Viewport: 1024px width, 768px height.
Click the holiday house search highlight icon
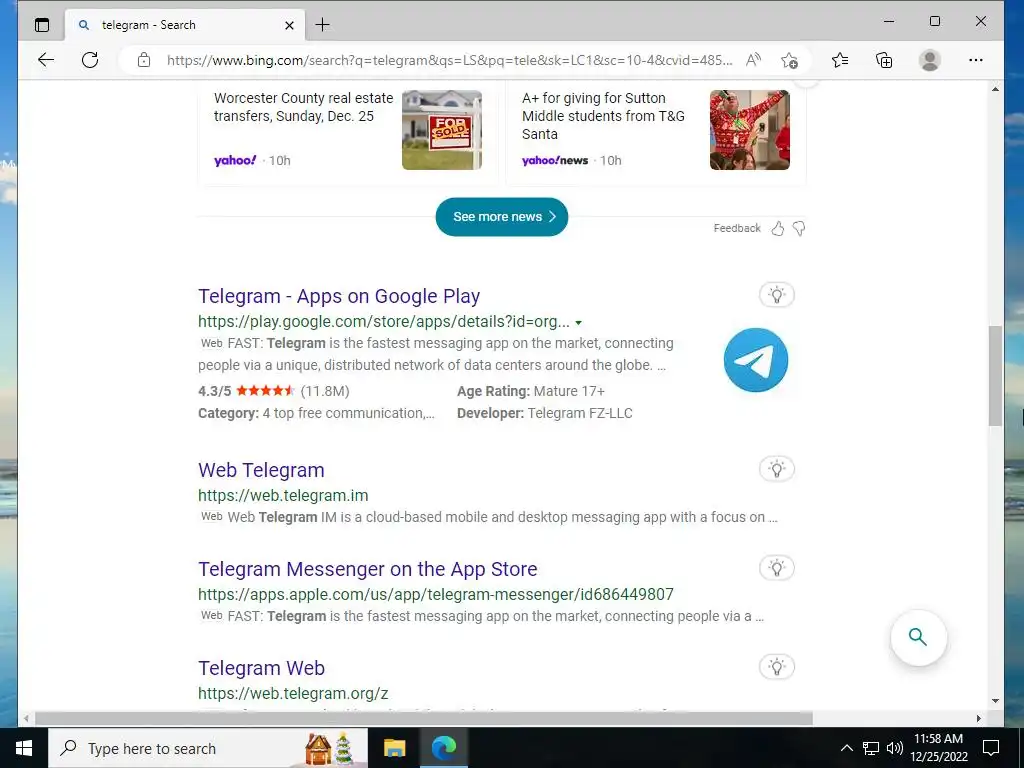click(x=330, y=748)
